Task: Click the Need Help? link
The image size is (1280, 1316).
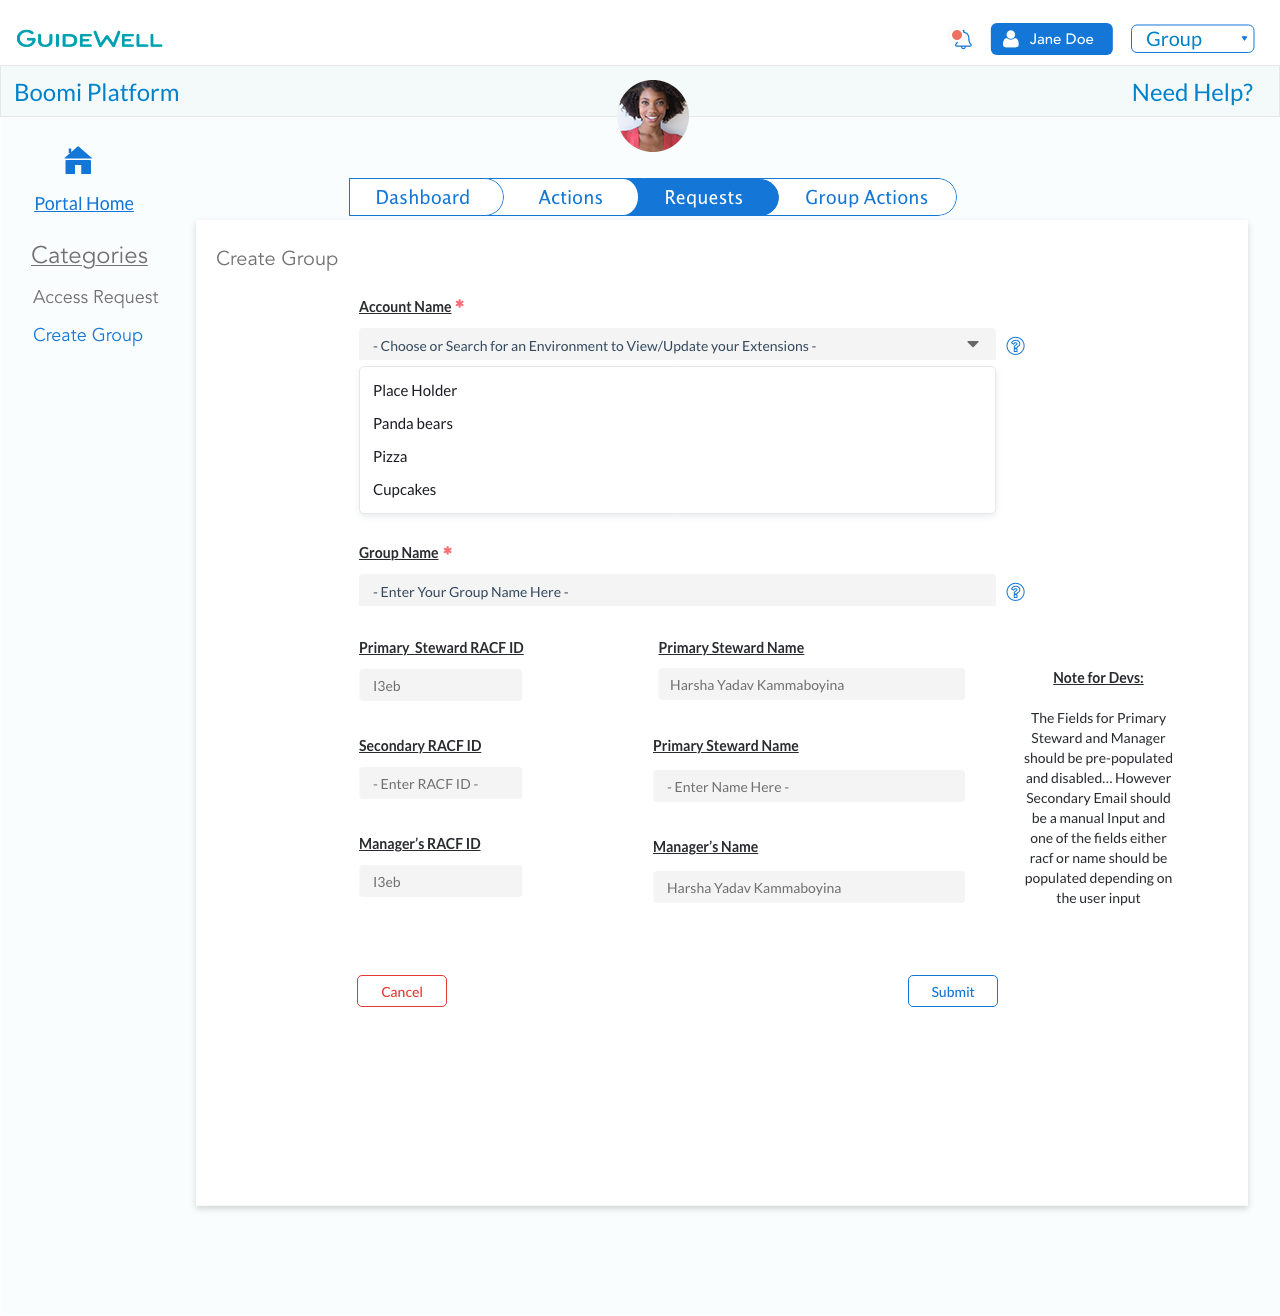Action: [x=1192, y=93]
